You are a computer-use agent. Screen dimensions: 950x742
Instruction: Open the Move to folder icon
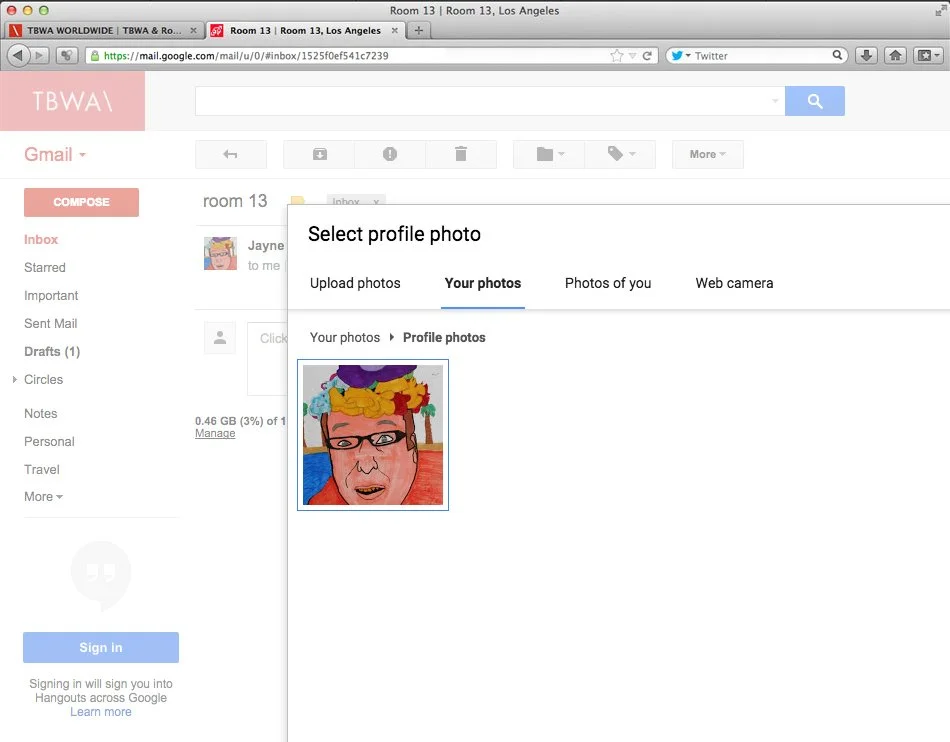pyautogui.click(x=547, y=154)
